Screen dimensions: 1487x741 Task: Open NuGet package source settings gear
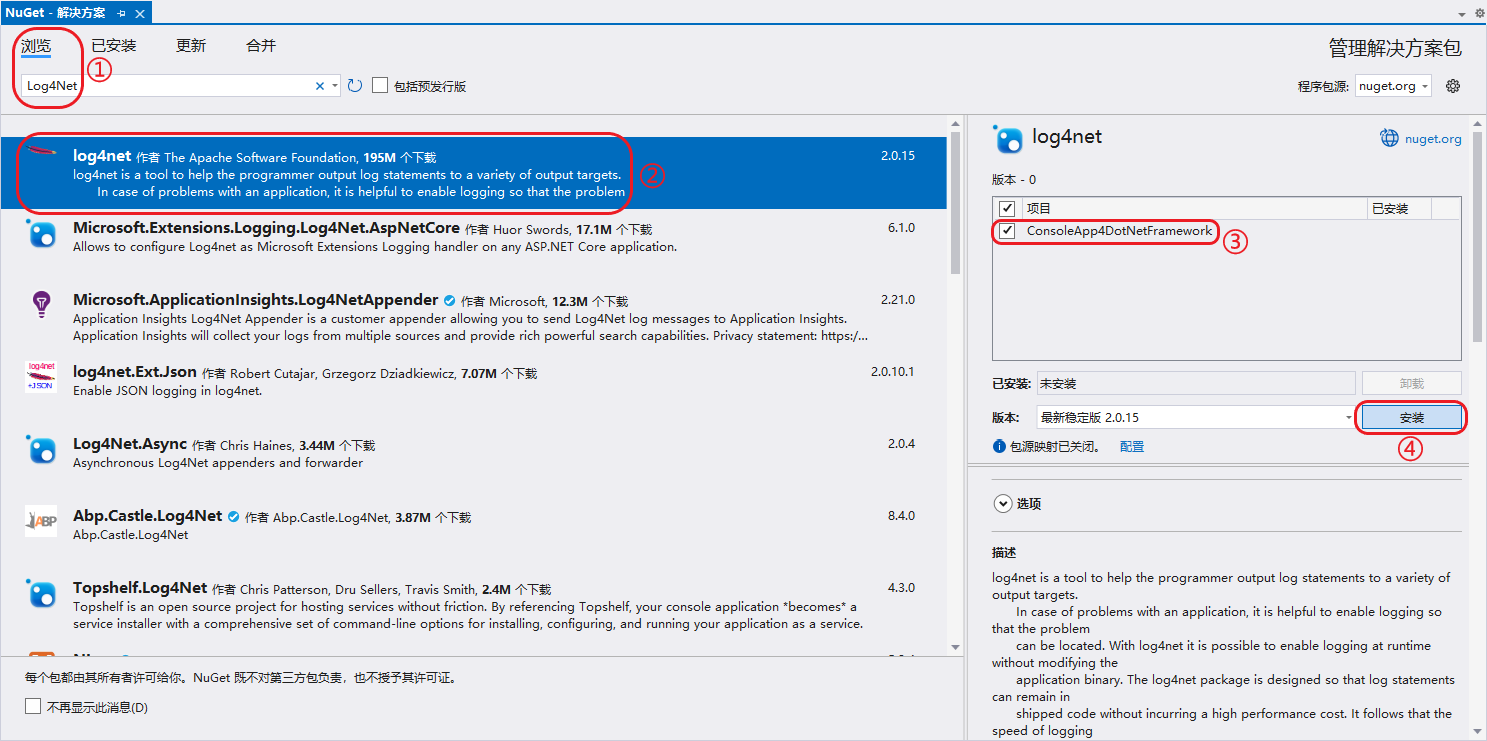coord(1453,86)
